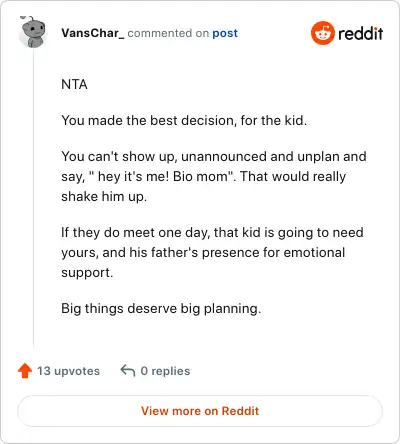Viewport: 400px width, 444px height.
Task: Click the "0 replies" label
Action: [165, 371]
